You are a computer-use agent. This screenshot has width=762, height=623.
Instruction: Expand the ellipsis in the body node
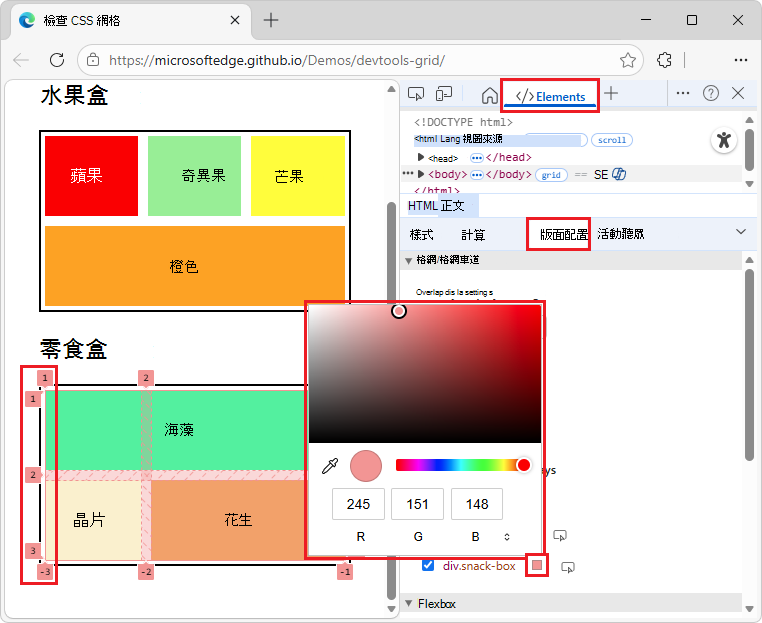click(477, 174)
